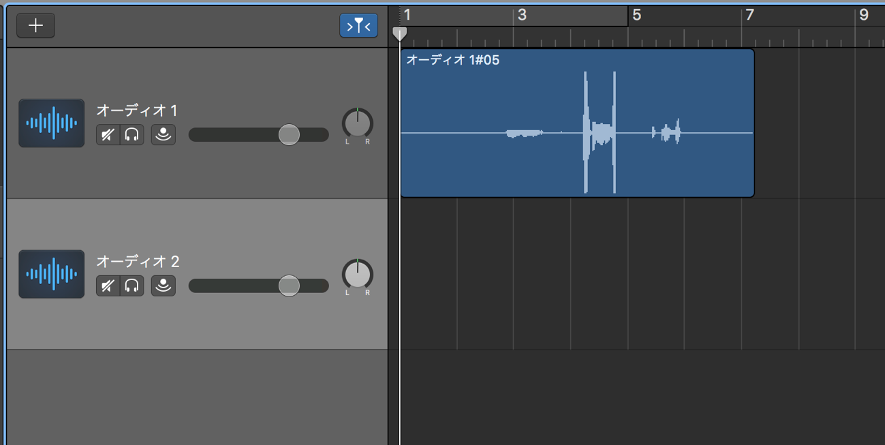Select the オーディオ 1 track name

[x=137, y=110]
